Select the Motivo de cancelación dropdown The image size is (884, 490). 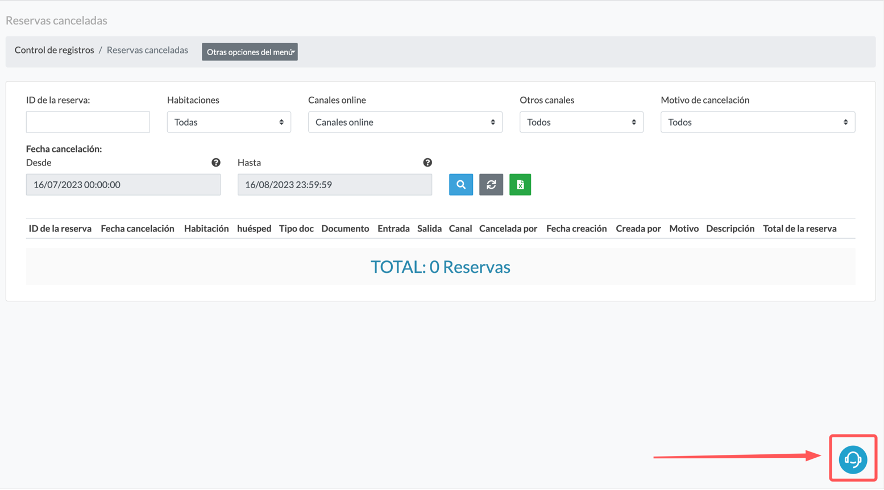(x=758, y=122)
